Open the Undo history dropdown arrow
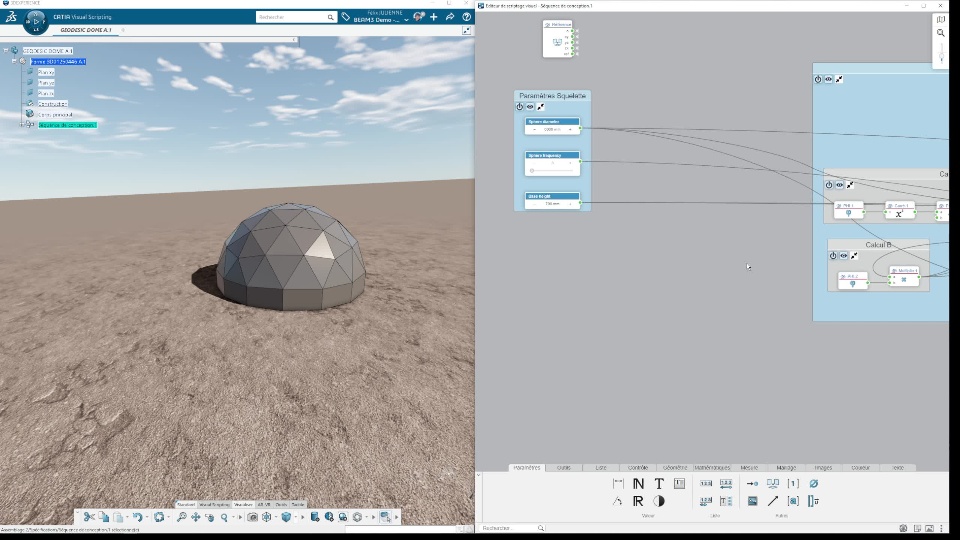960x540 pixels. [x=146, y=517]
